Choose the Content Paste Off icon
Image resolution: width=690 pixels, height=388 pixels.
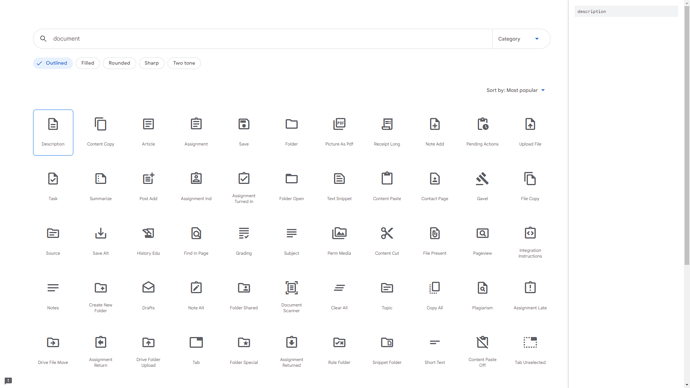pyautogui.click(x=482, y=342)
